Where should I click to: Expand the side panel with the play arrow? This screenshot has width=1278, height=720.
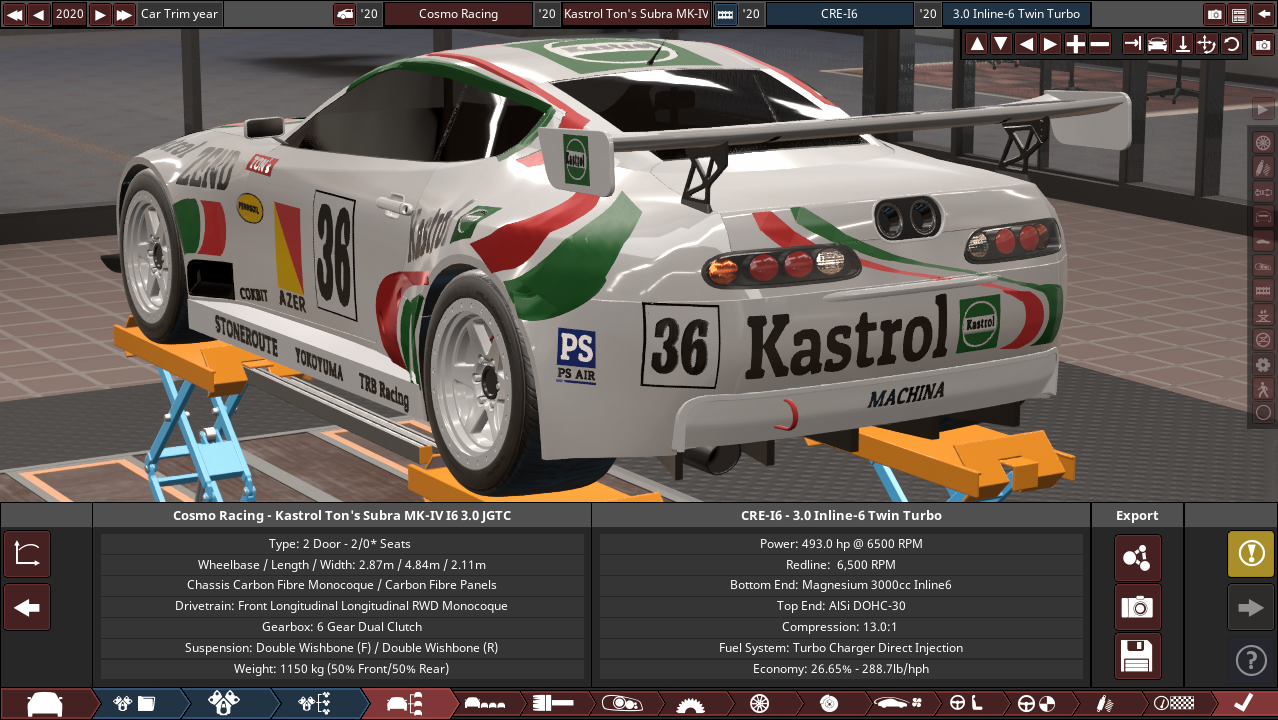point(1263,109)
